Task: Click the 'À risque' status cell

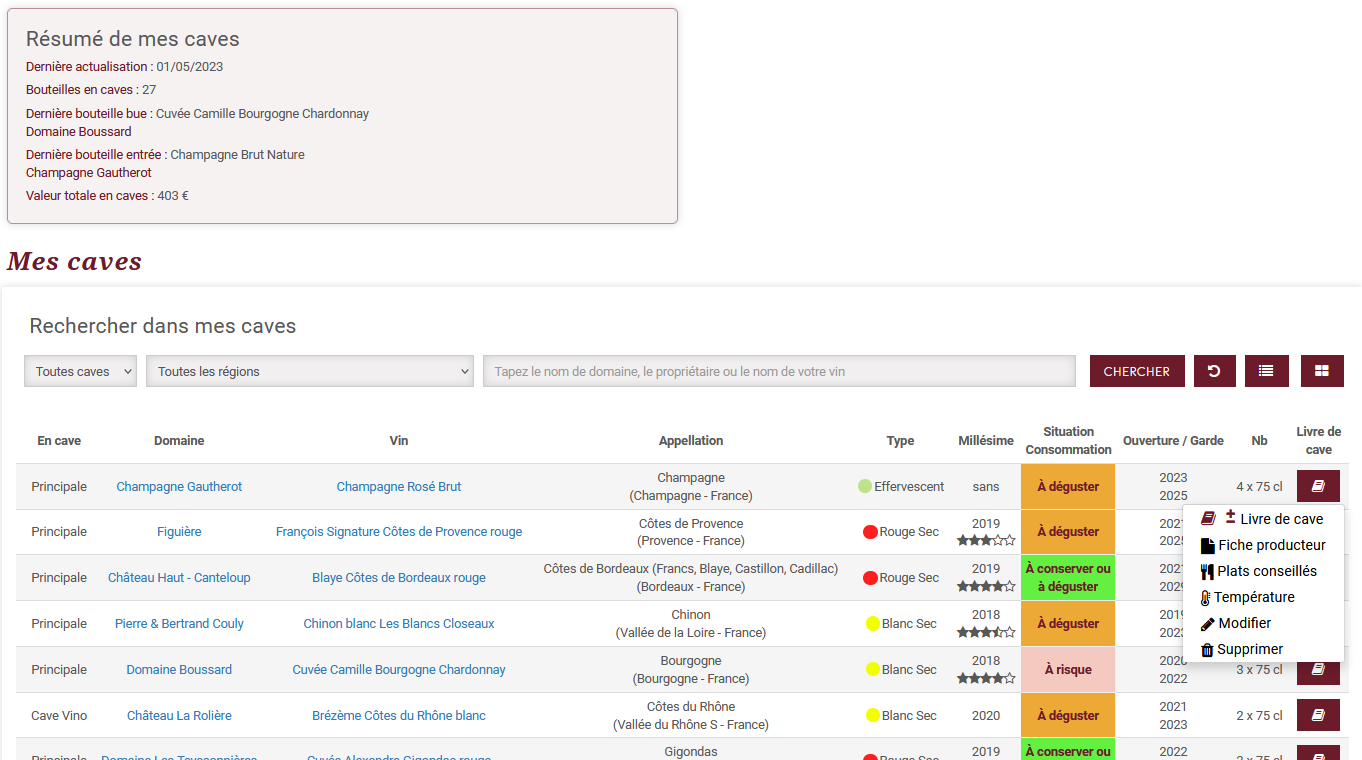Action: pyautogui.click(x=1067, y=670)
